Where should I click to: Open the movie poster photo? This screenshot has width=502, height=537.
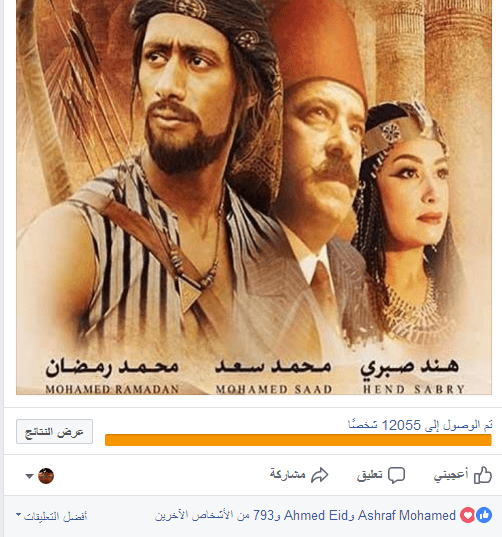click(x=254, y=197)
